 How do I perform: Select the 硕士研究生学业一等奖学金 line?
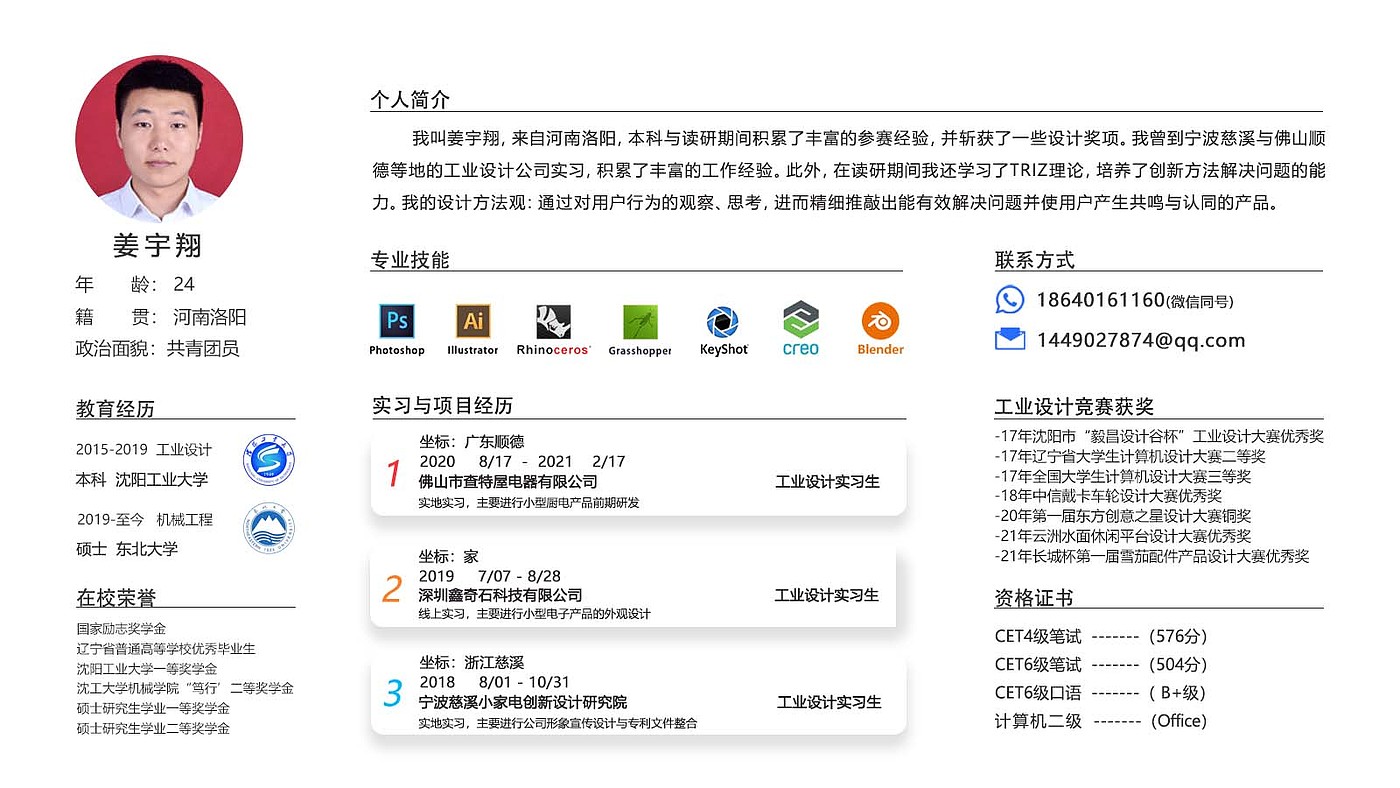pos(153,709)
